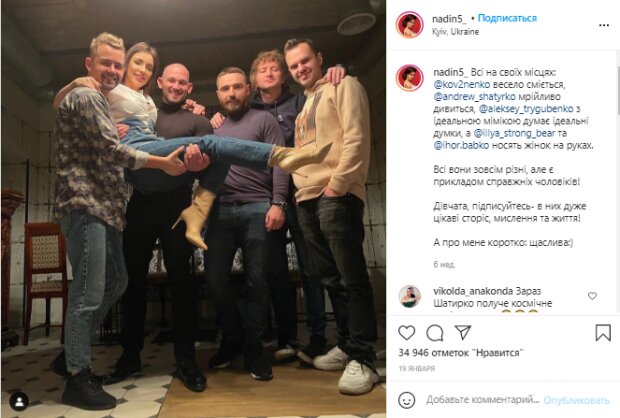Image resolution: width=620 pixels, height=418 pixels.
Task: Open the Kyiv, Ukraine location link
Action: click(x=455, y=32)
